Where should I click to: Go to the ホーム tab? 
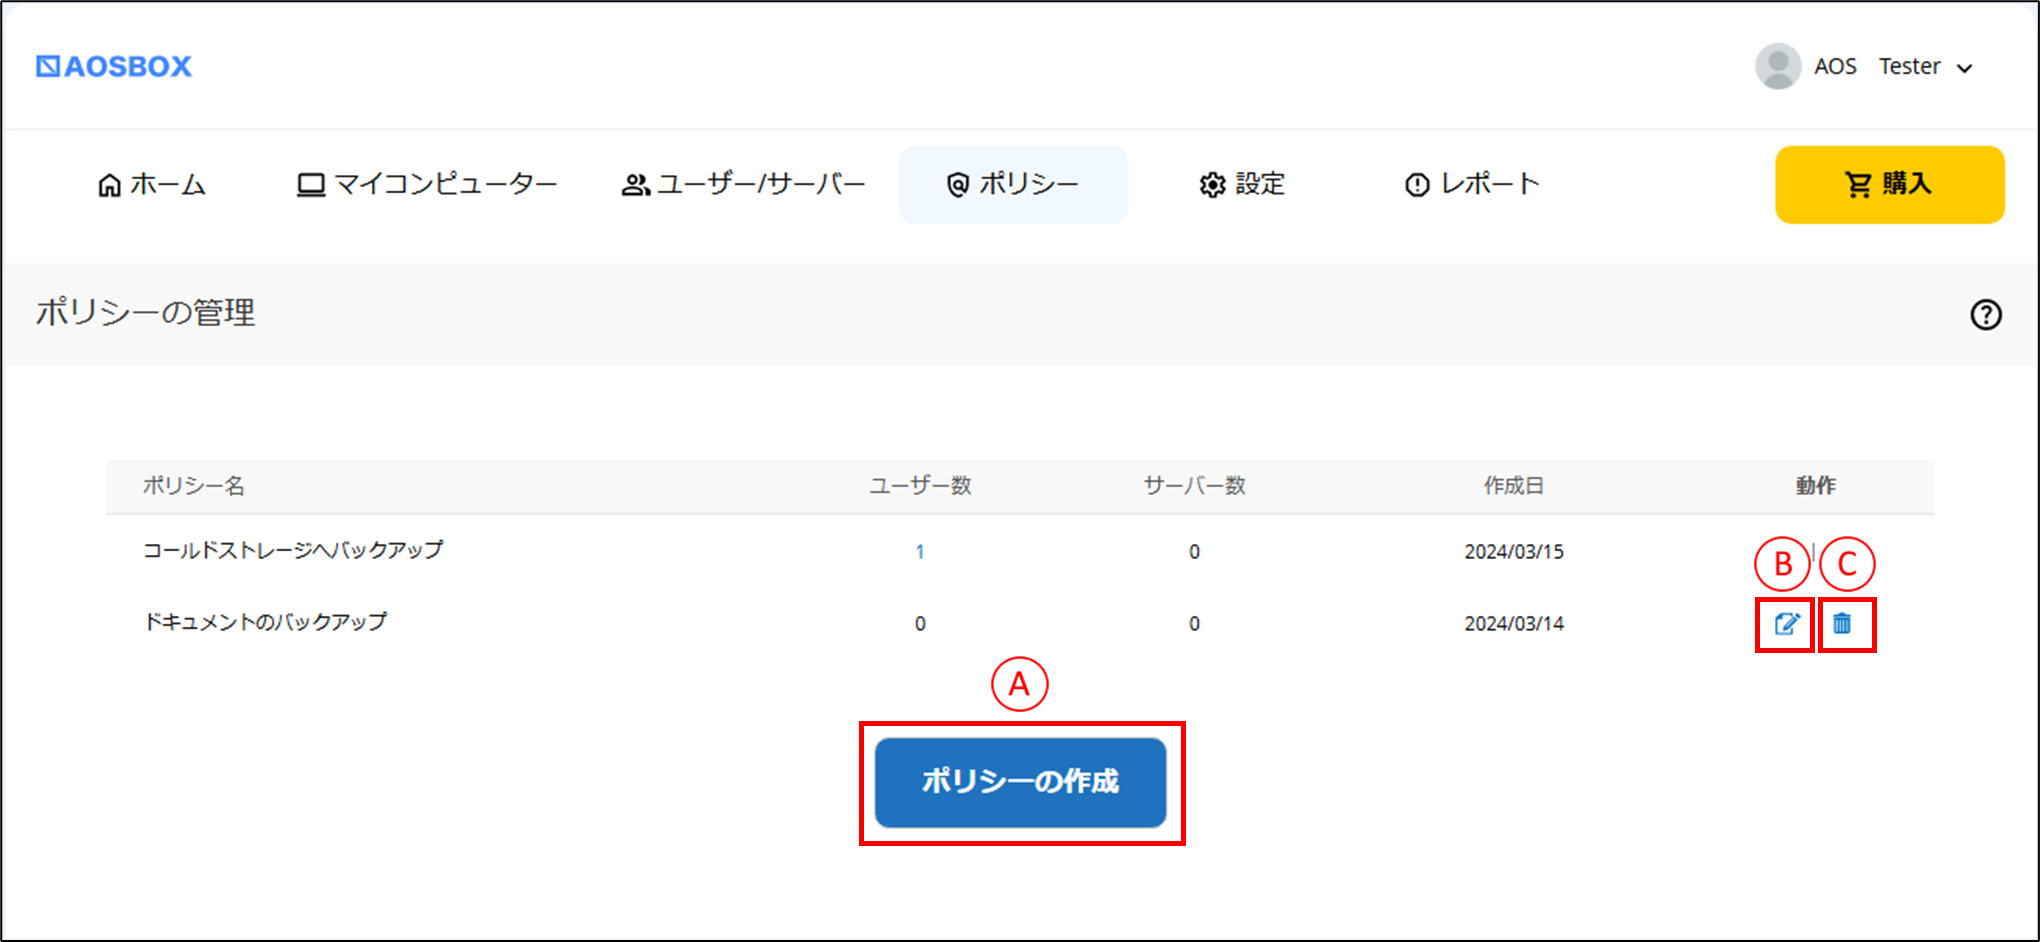point(152,184)
